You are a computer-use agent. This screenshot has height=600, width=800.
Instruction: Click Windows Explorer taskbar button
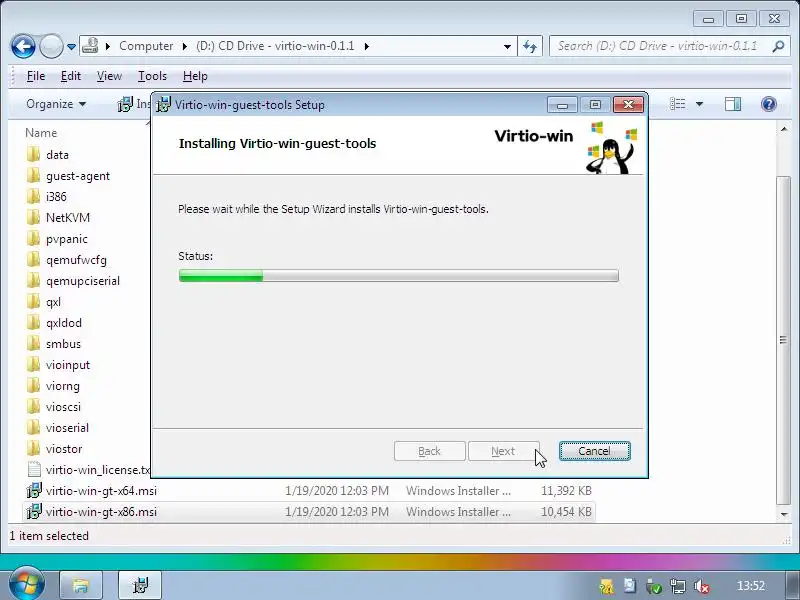click(81, 585)
